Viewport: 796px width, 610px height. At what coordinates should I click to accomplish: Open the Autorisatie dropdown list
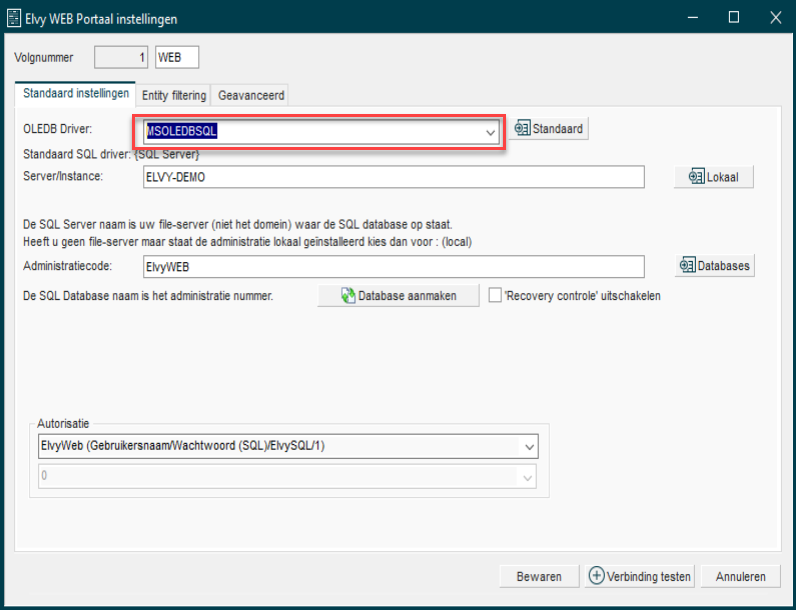pos(528,445)
